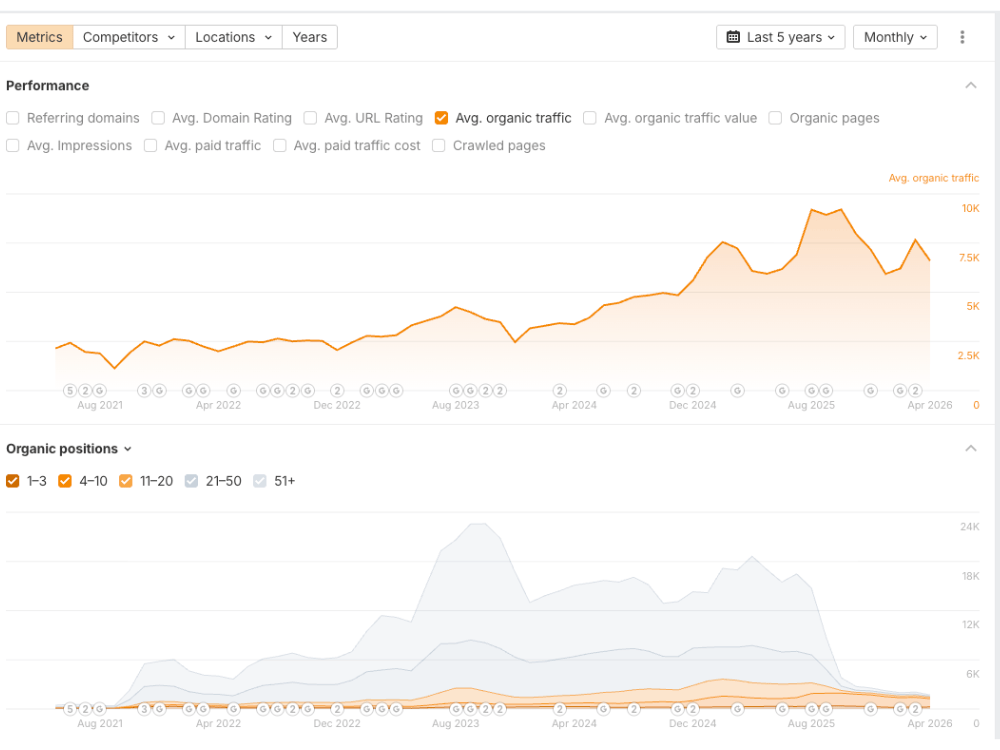Click the "G" update marker near Apr 2024
Image resolution: width=1000 pixels, height=750 pixels.
604,391
